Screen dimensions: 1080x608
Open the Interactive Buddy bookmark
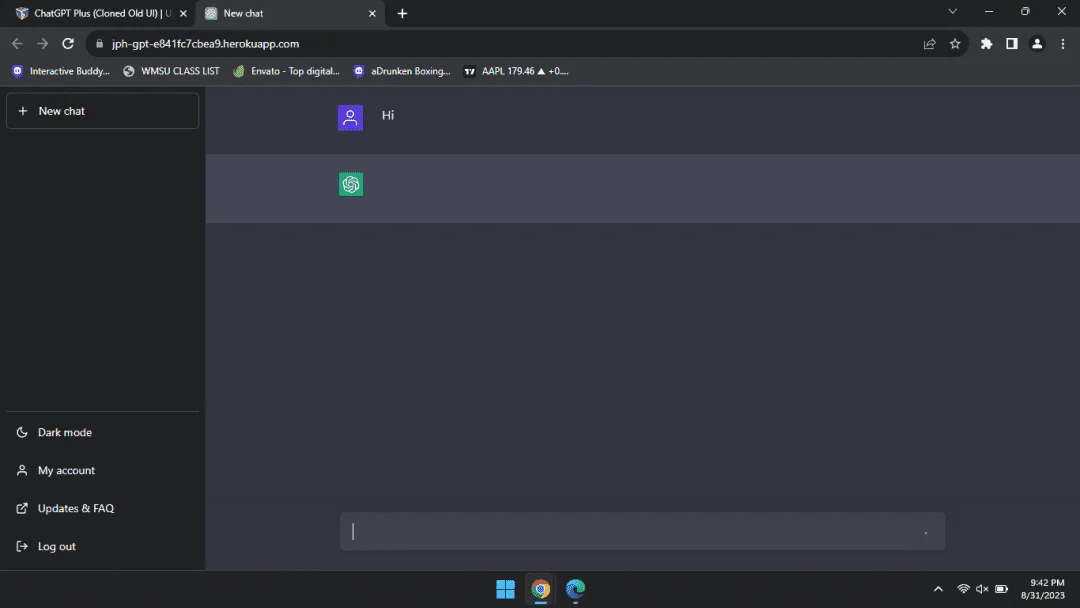61,71
